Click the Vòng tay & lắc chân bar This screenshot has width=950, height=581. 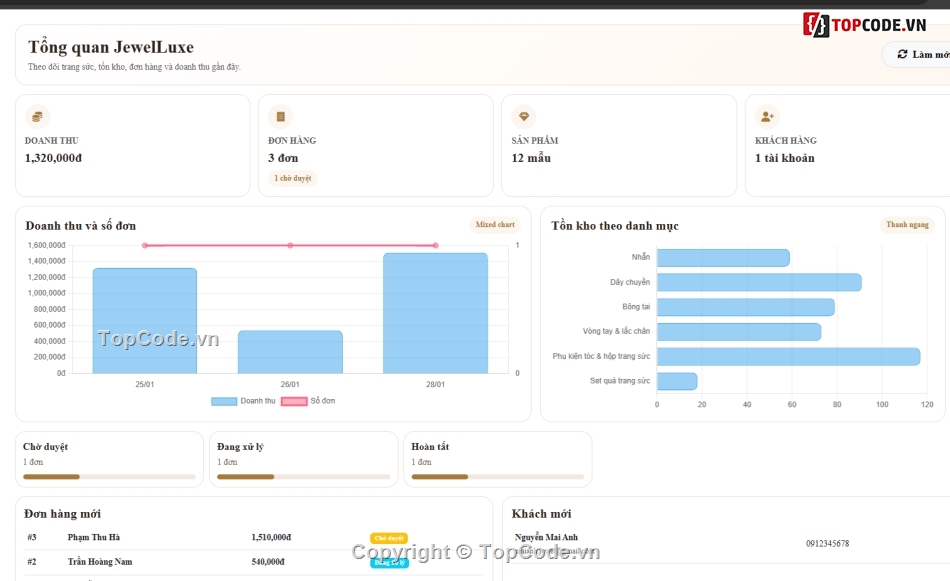coord(739,332)
